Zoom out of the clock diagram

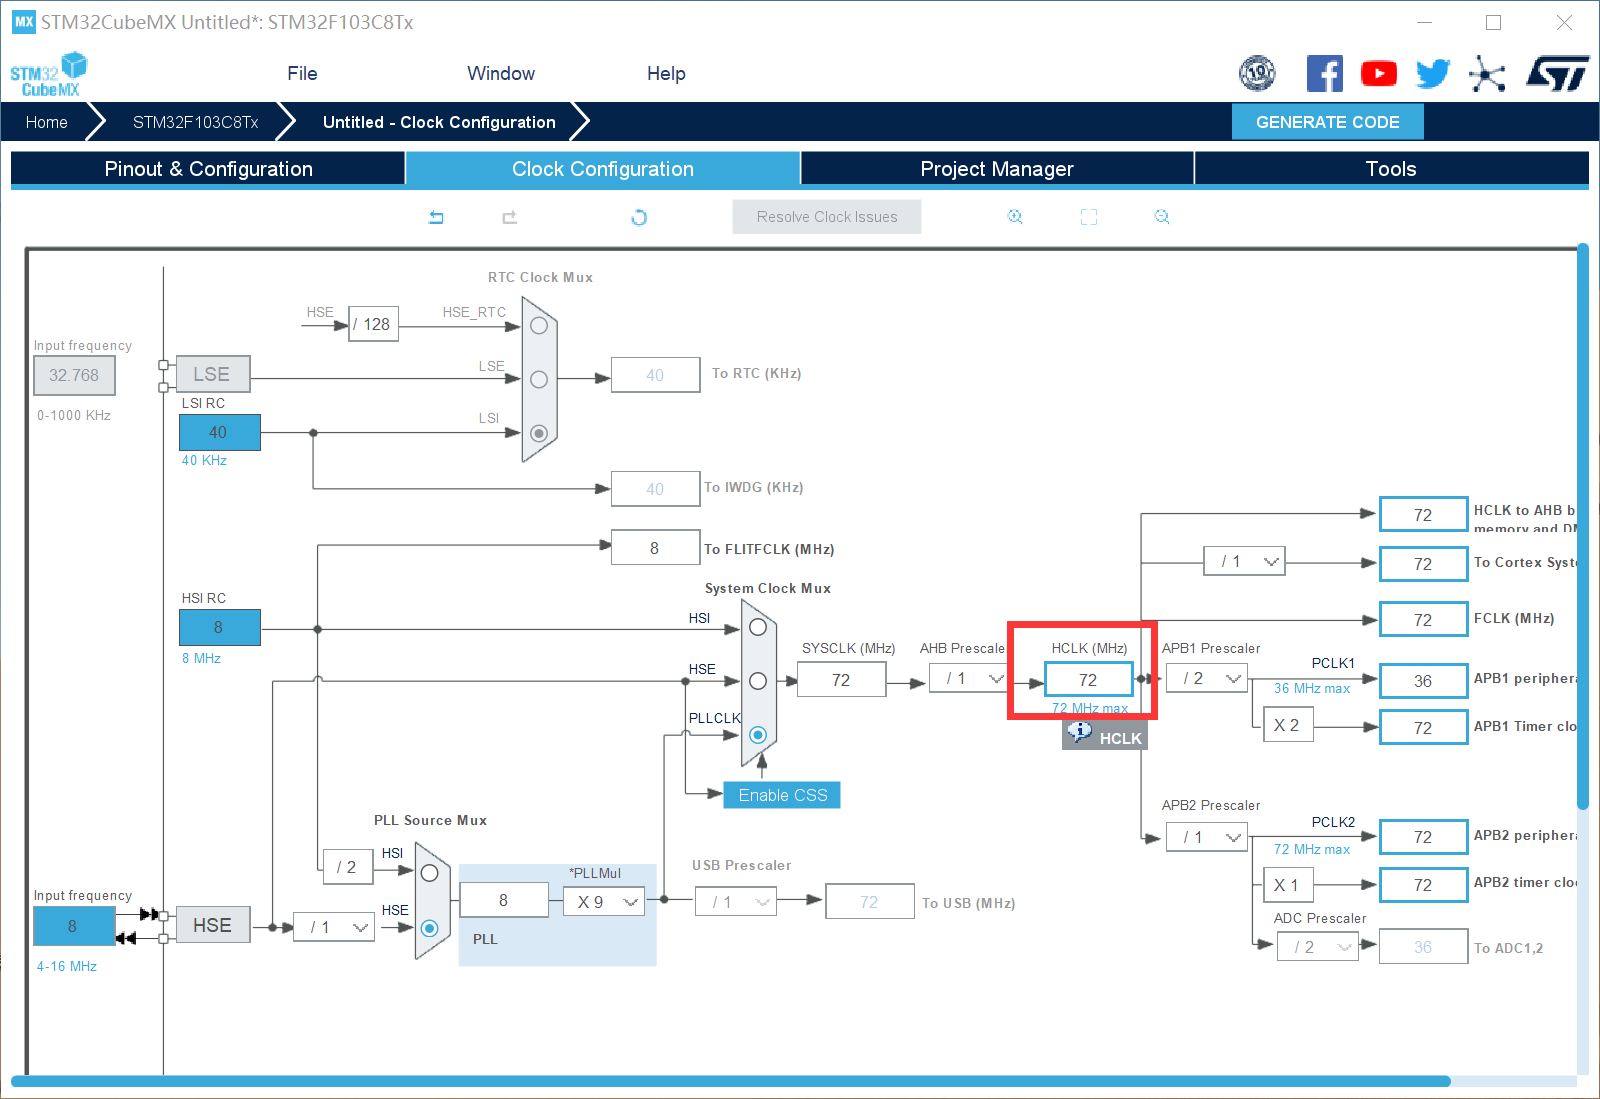1162,217
